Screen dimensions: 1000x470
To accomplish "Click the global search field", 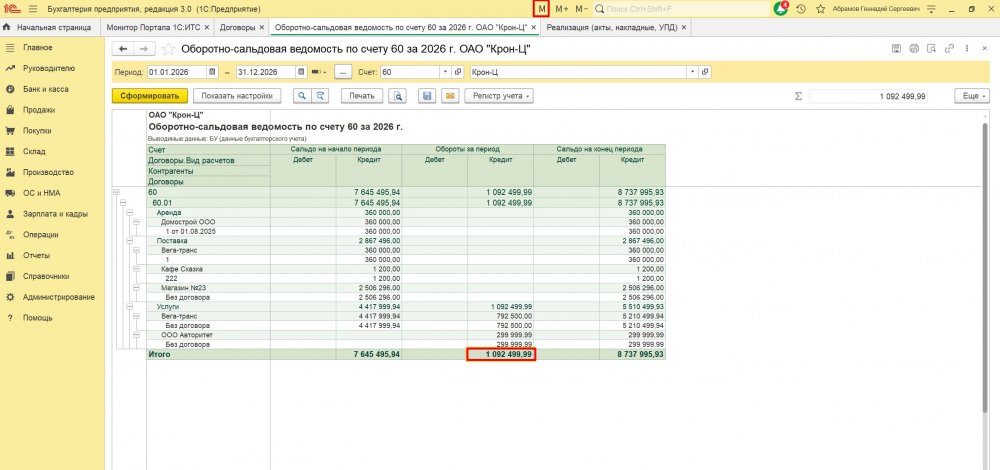I will 682,9.
